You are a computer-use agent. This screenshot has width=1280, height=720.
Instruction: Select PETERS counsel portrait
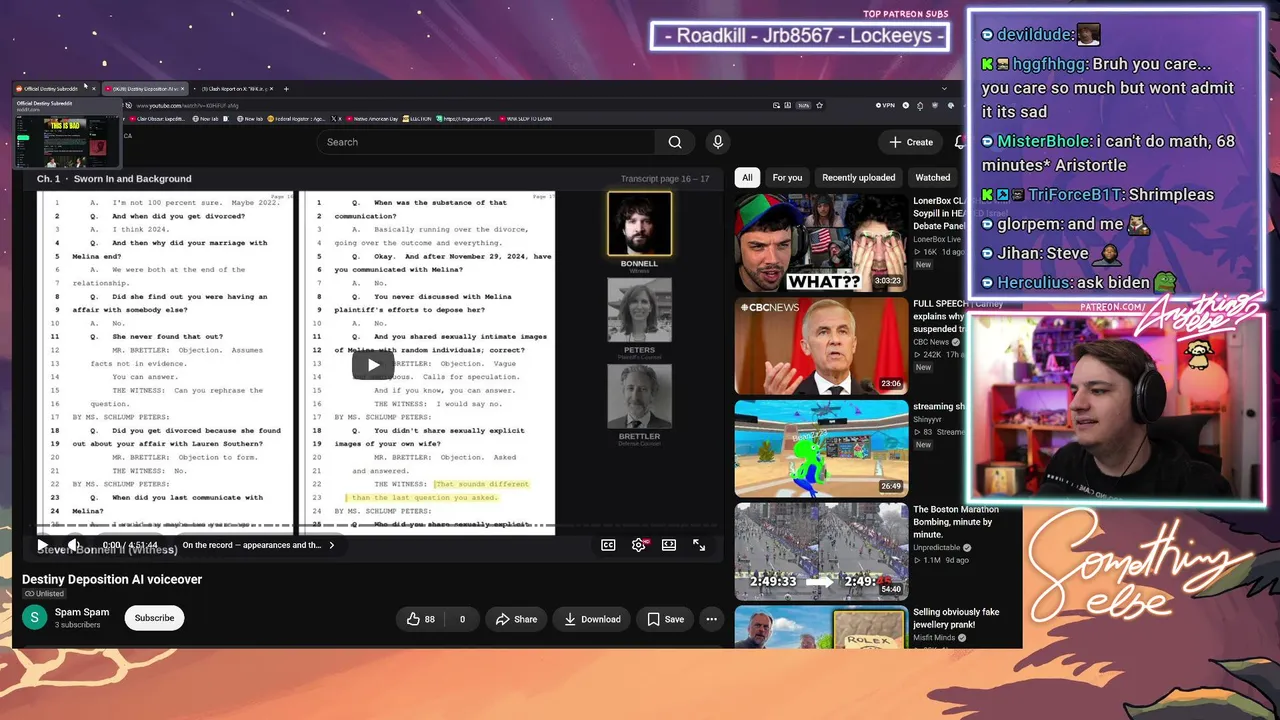(639, 310)
